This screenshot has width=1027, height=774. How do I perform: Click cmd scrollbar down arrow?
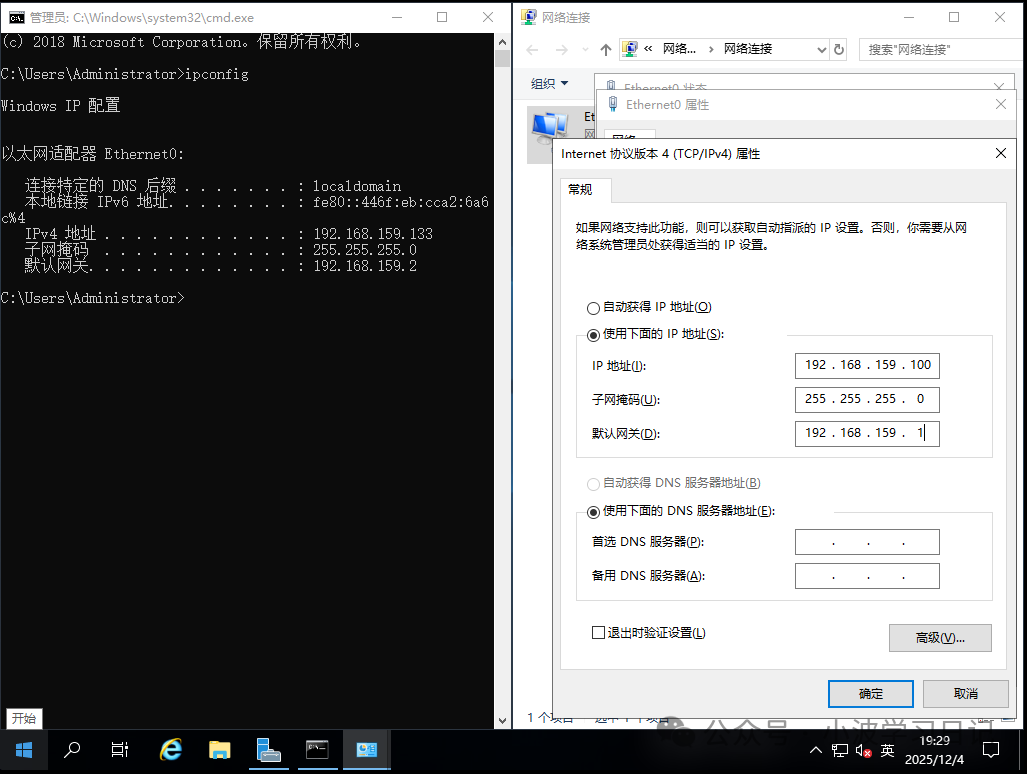pyautogui.click(x=502, y=720)
